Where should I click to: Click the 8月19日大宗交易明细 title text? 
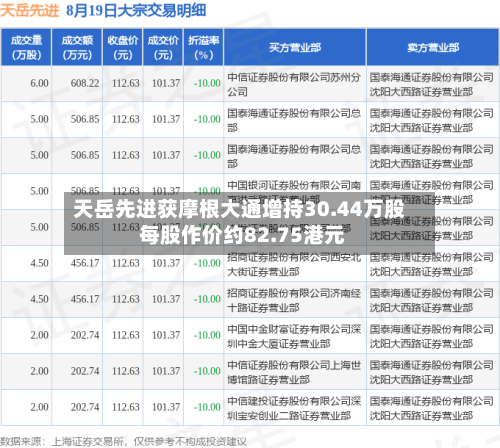pyautogui.click(x=136, y=11)
